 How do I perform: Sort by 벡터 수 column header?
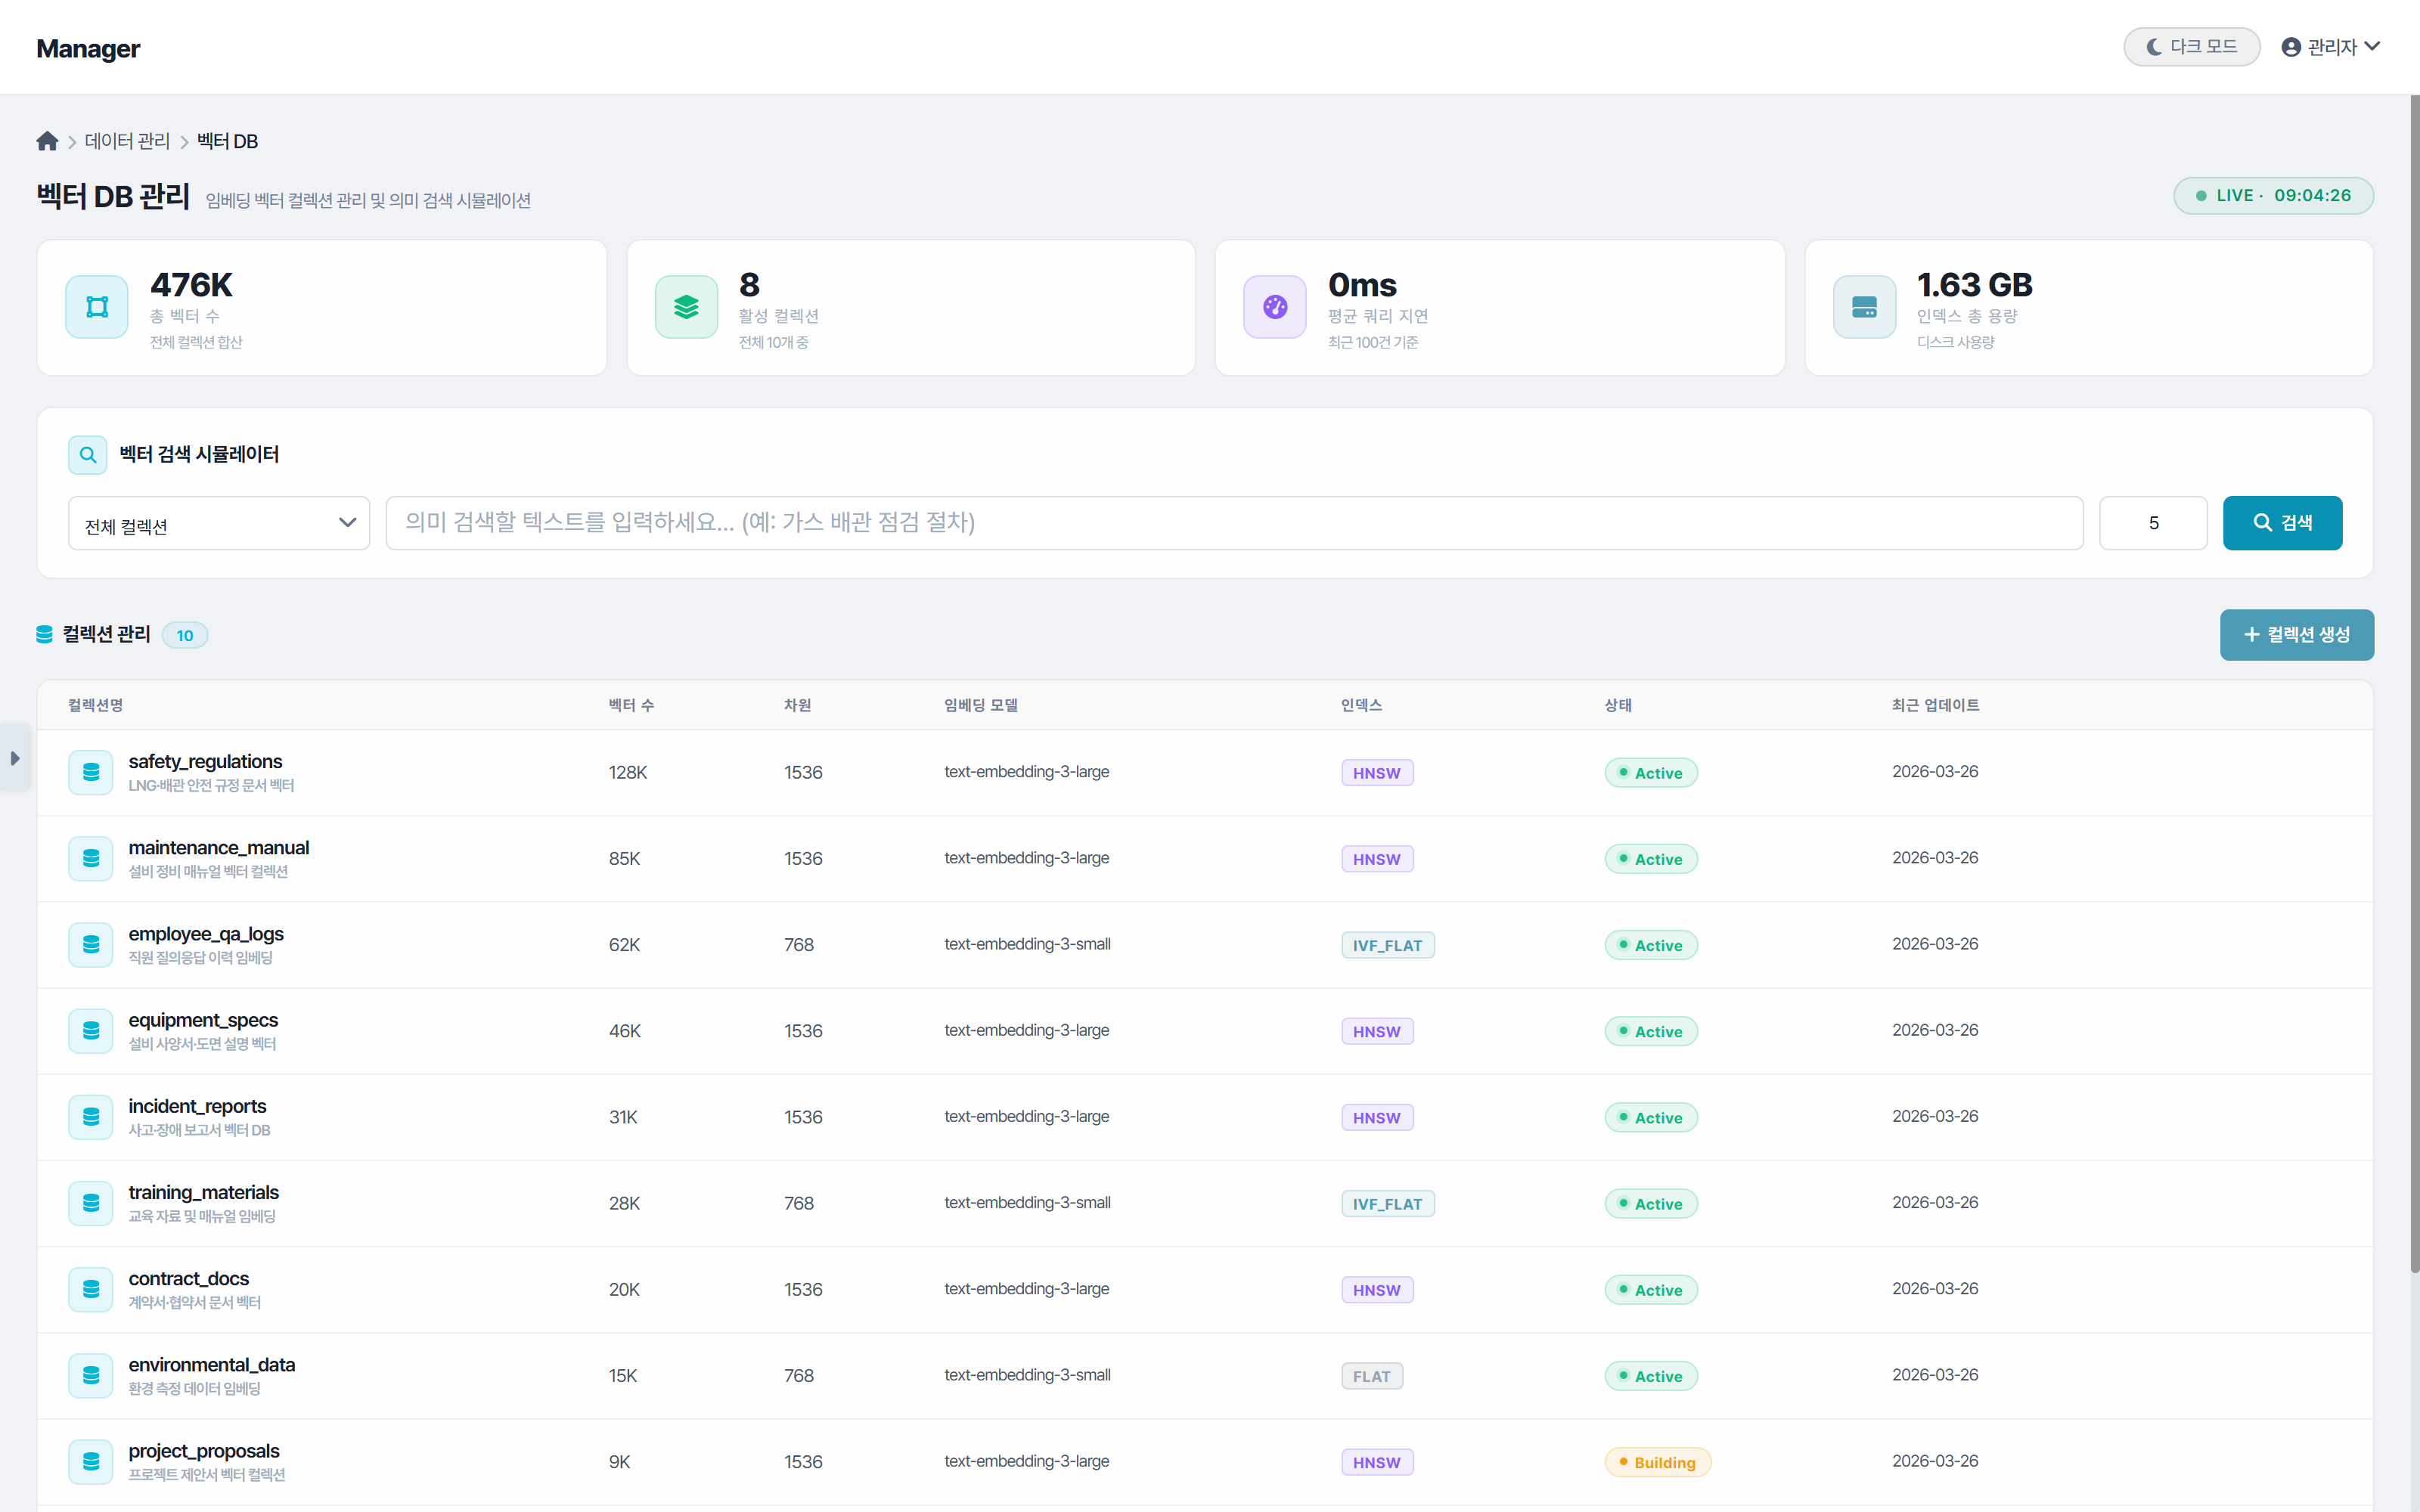click(631, 706)
